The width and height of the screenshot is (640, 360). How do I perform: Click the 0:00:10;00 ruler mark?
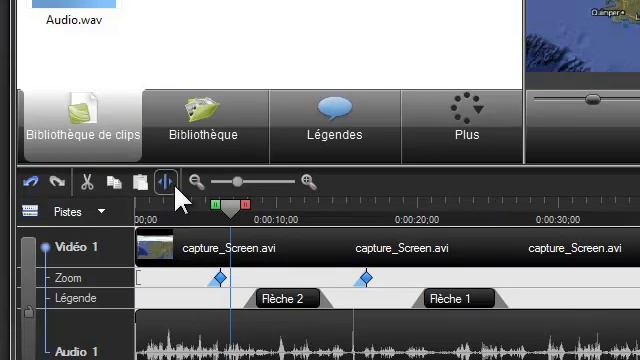tap(276, 220)
